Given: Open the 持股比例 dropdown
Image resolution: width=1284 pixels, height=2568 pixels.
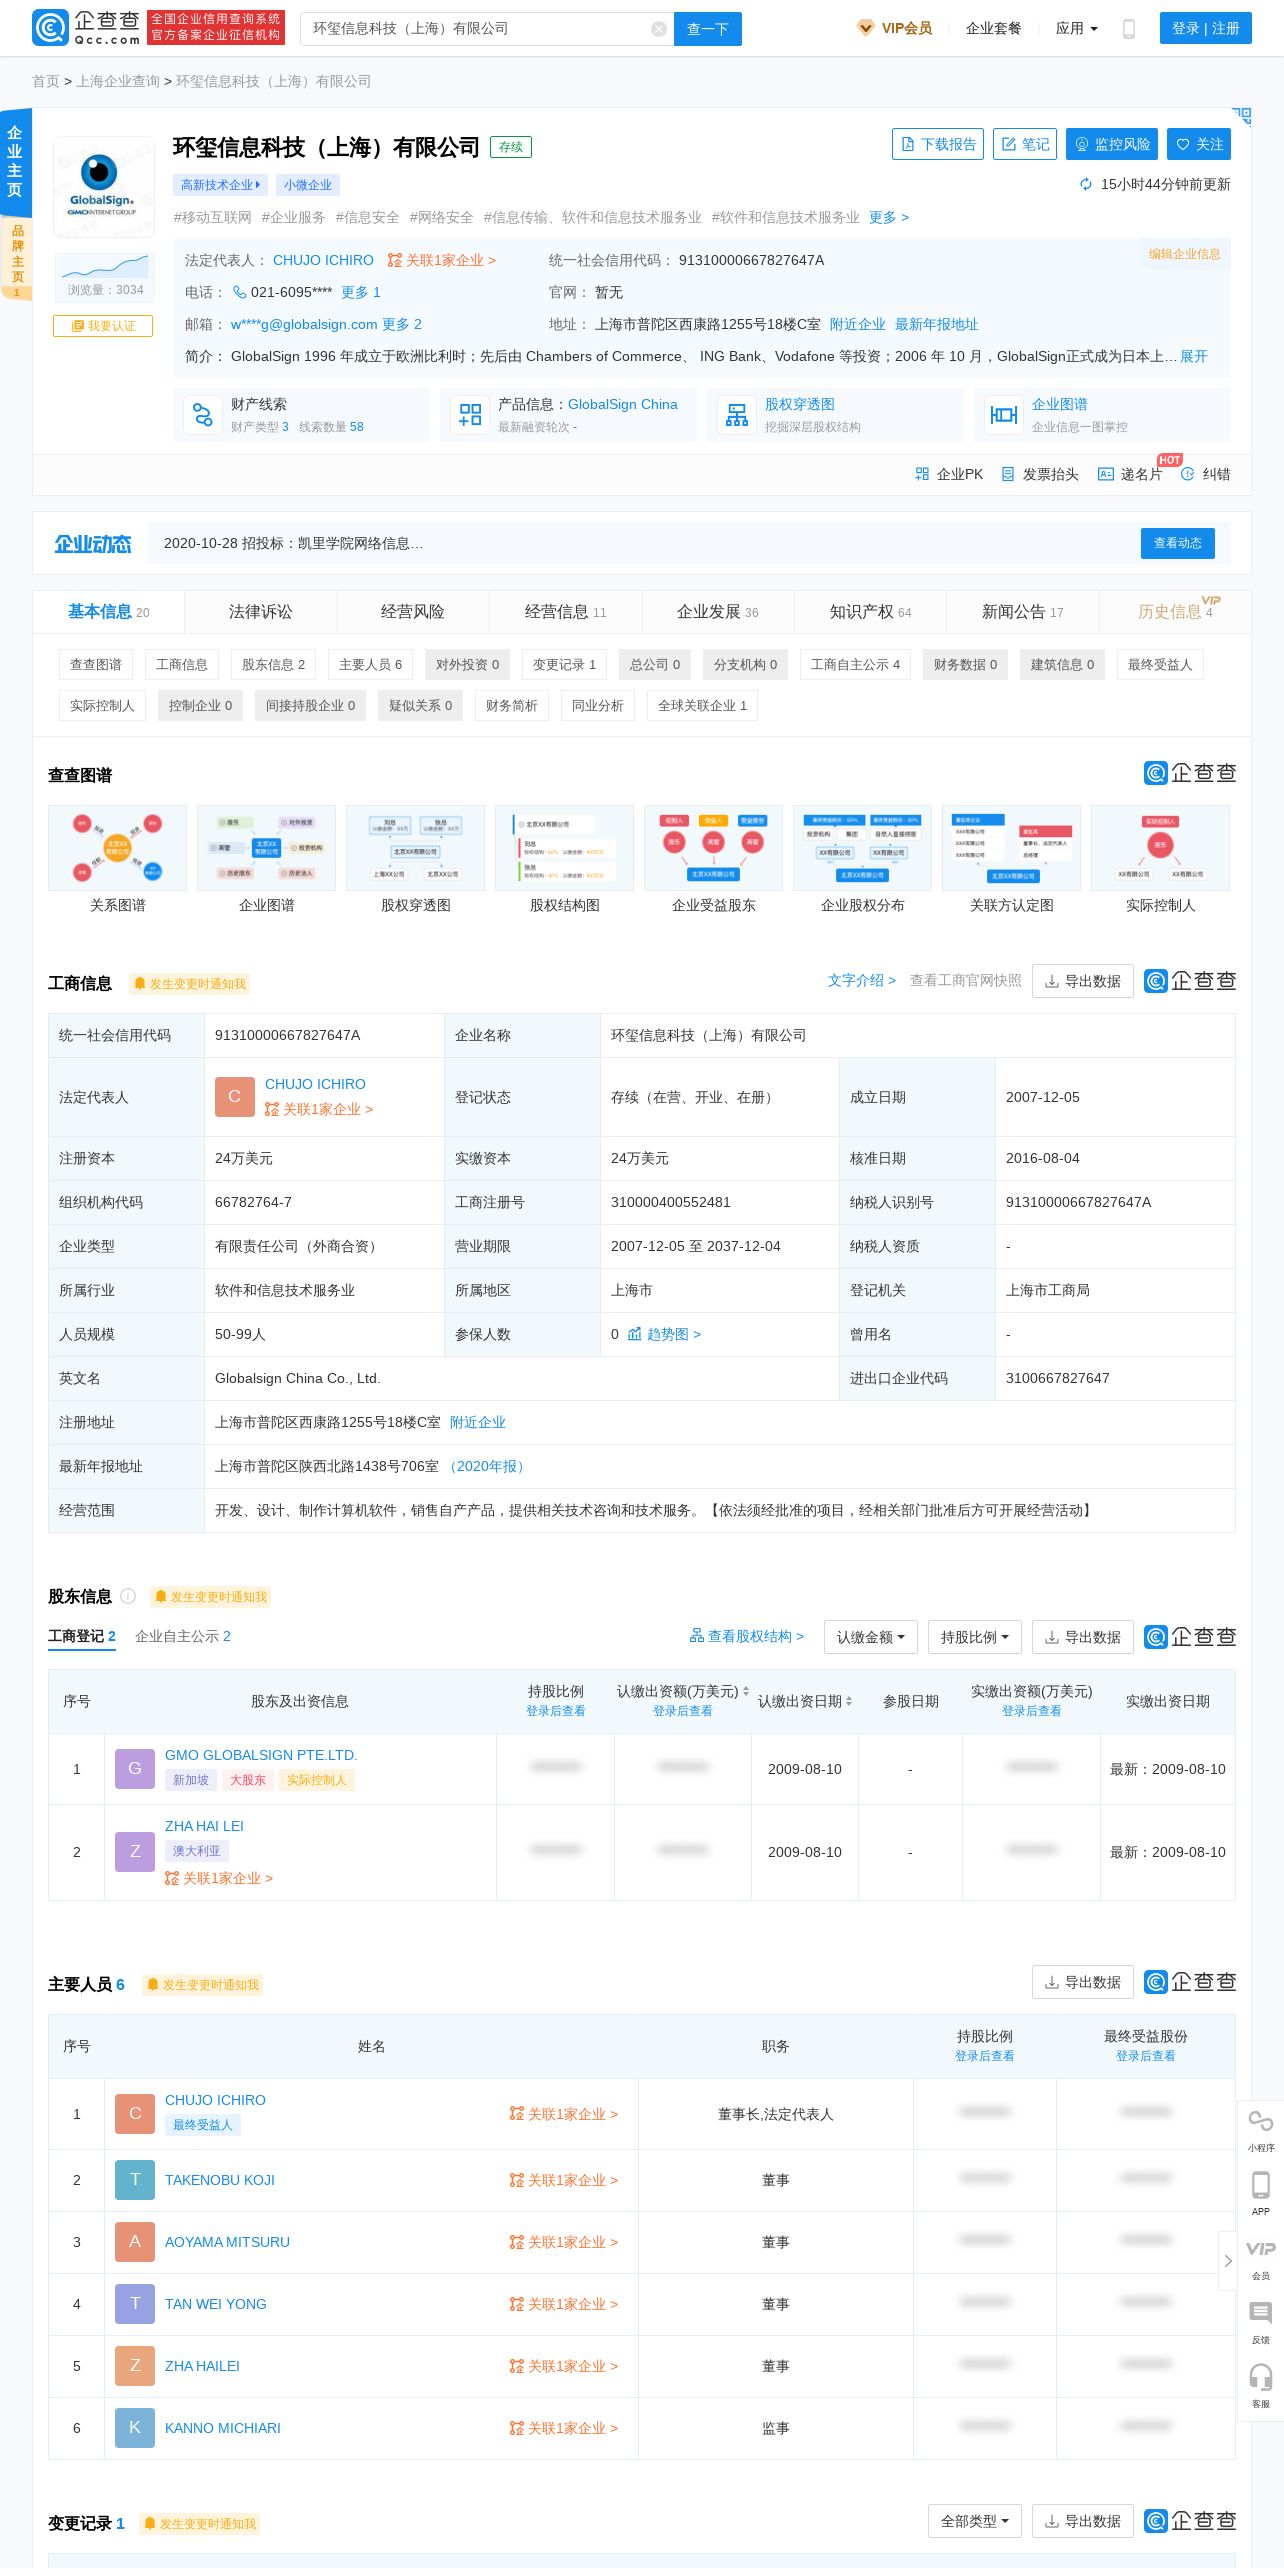Looking at the screenshot, I should point(975,1637).
